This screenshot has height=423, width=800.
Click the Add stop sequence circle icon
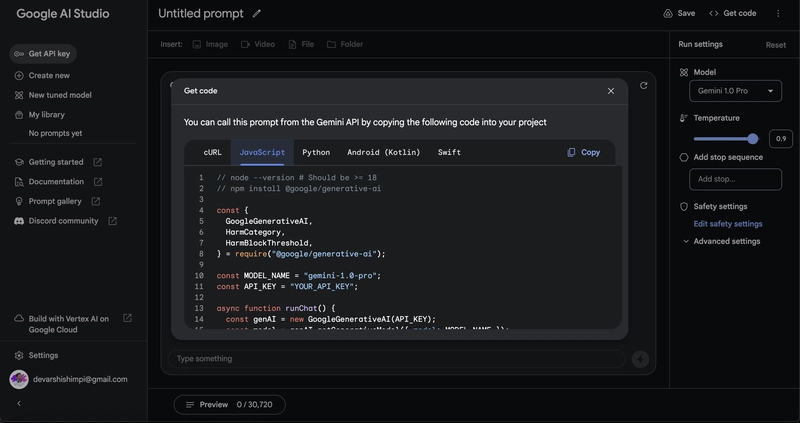tap(684, 157)
